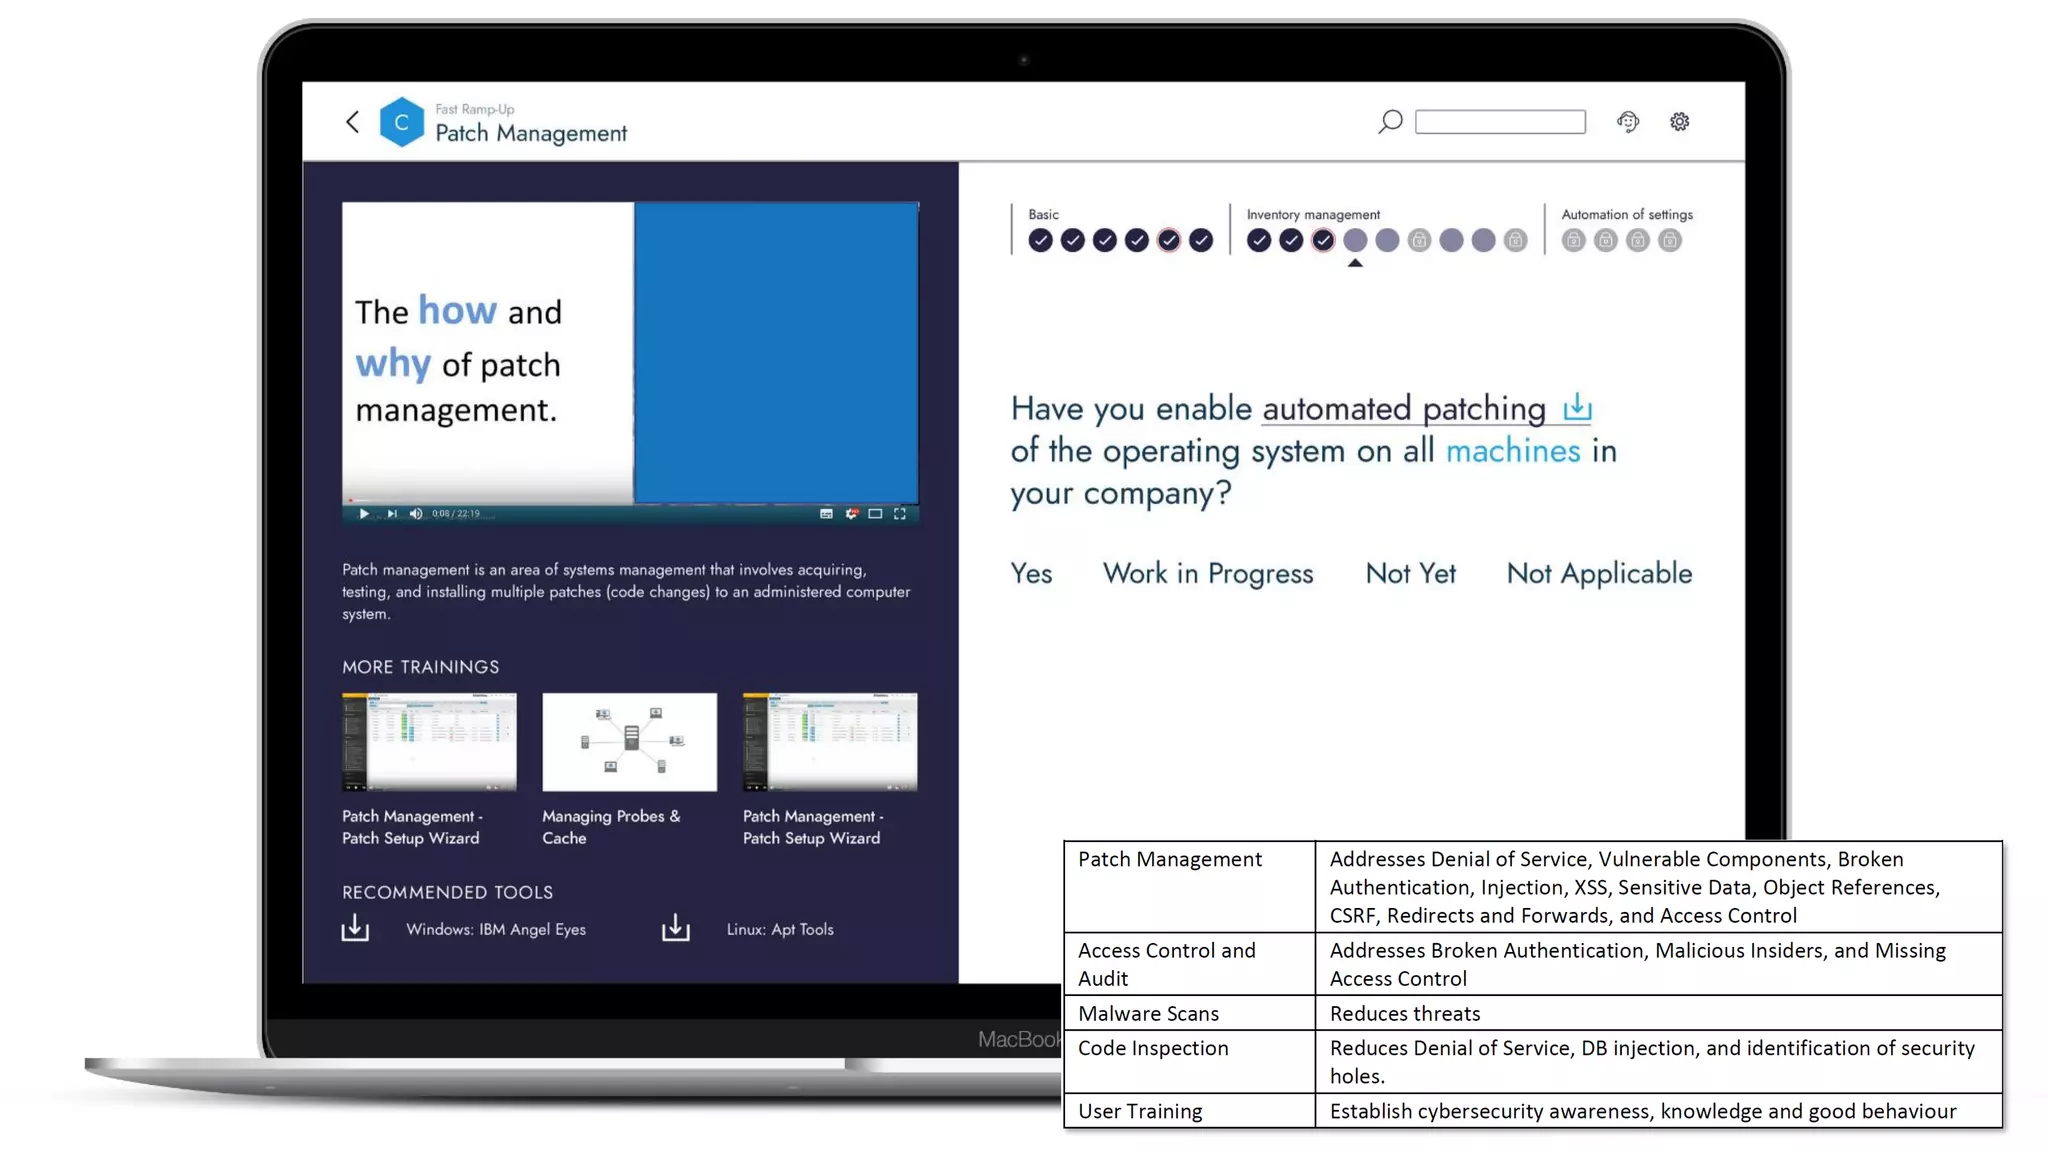This screenshot has height=1152, width=2048.
Task: Download Linux Apt Tools
Action: 676,928
